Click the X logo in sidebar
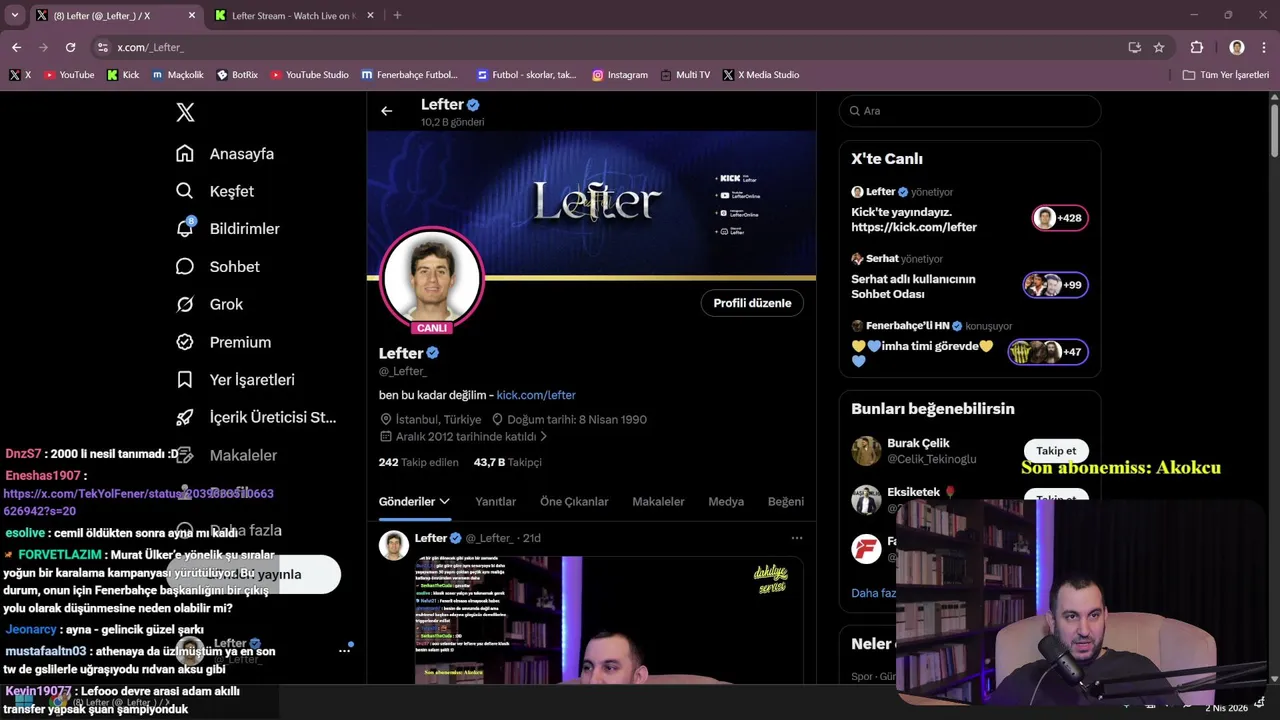 tap(185, 112)
